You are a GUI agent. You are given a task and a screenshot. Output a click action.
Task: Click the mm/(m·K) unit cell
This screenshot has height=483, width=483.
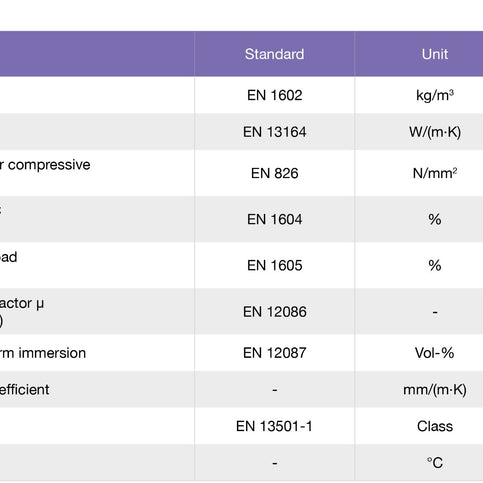click(x=435, y=390)
